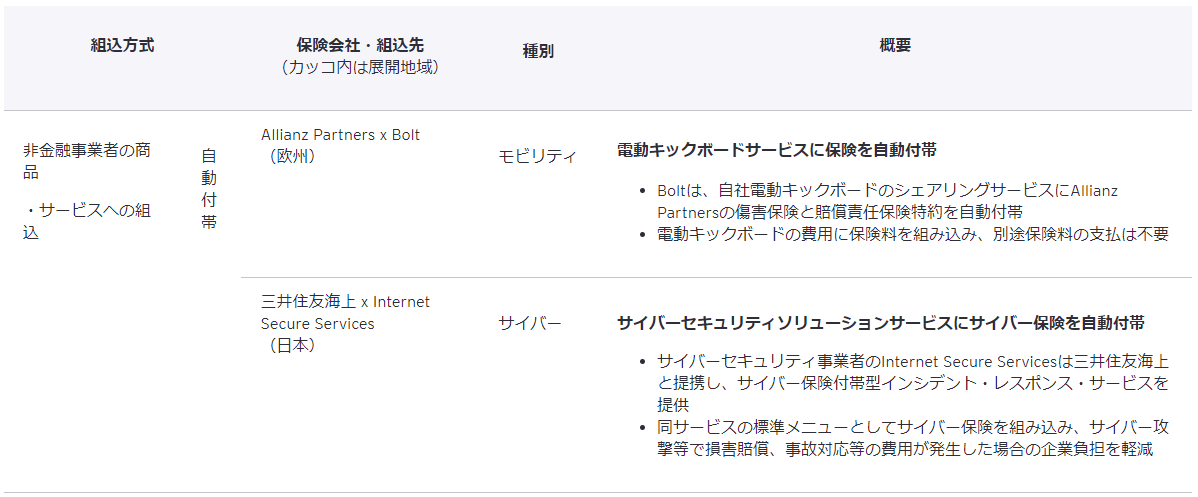The image size is (1198, 497).
Task: Click the 電動キックボードサービスに保険を自動付帯 heading
Action: pyautogui.click(x=777, y=150)
